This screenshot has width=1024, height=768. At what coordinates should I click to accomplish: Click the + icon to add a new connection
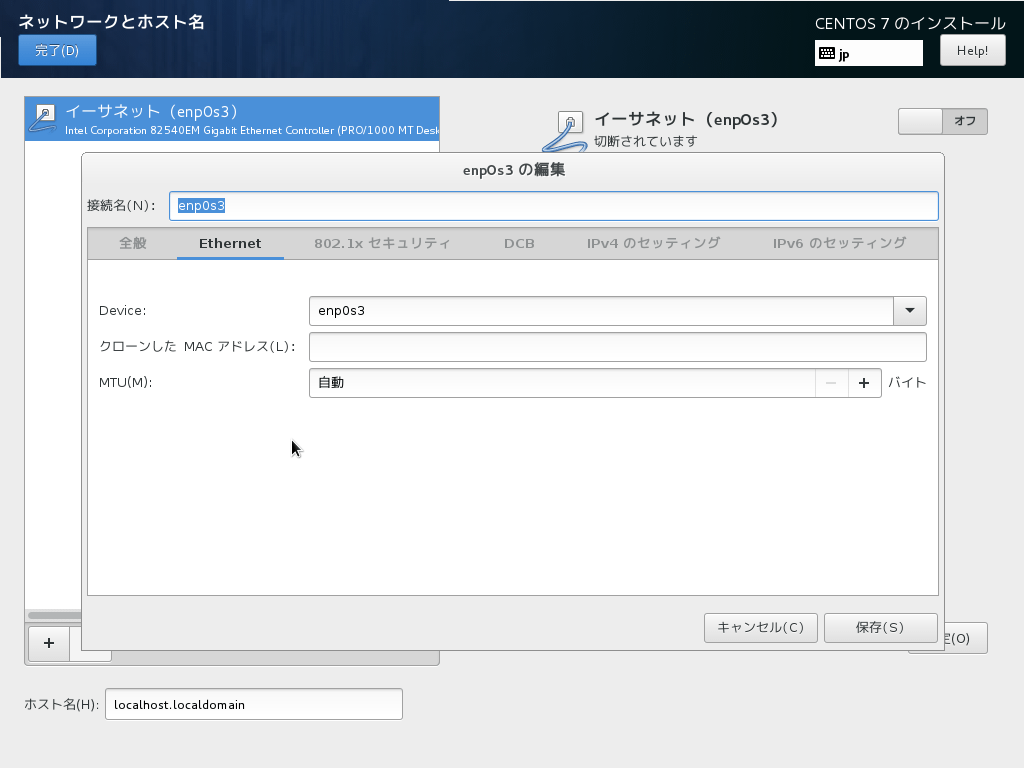[48, 644]
